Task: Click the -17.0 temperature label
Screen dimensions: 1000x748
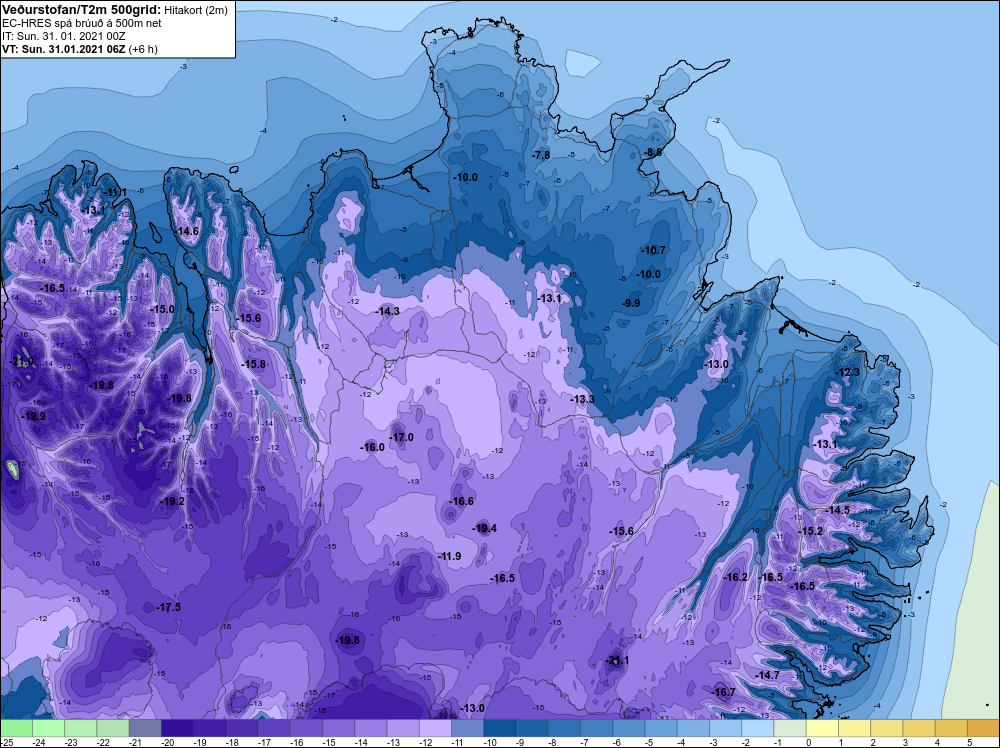Action: click(x=401, y=437)
